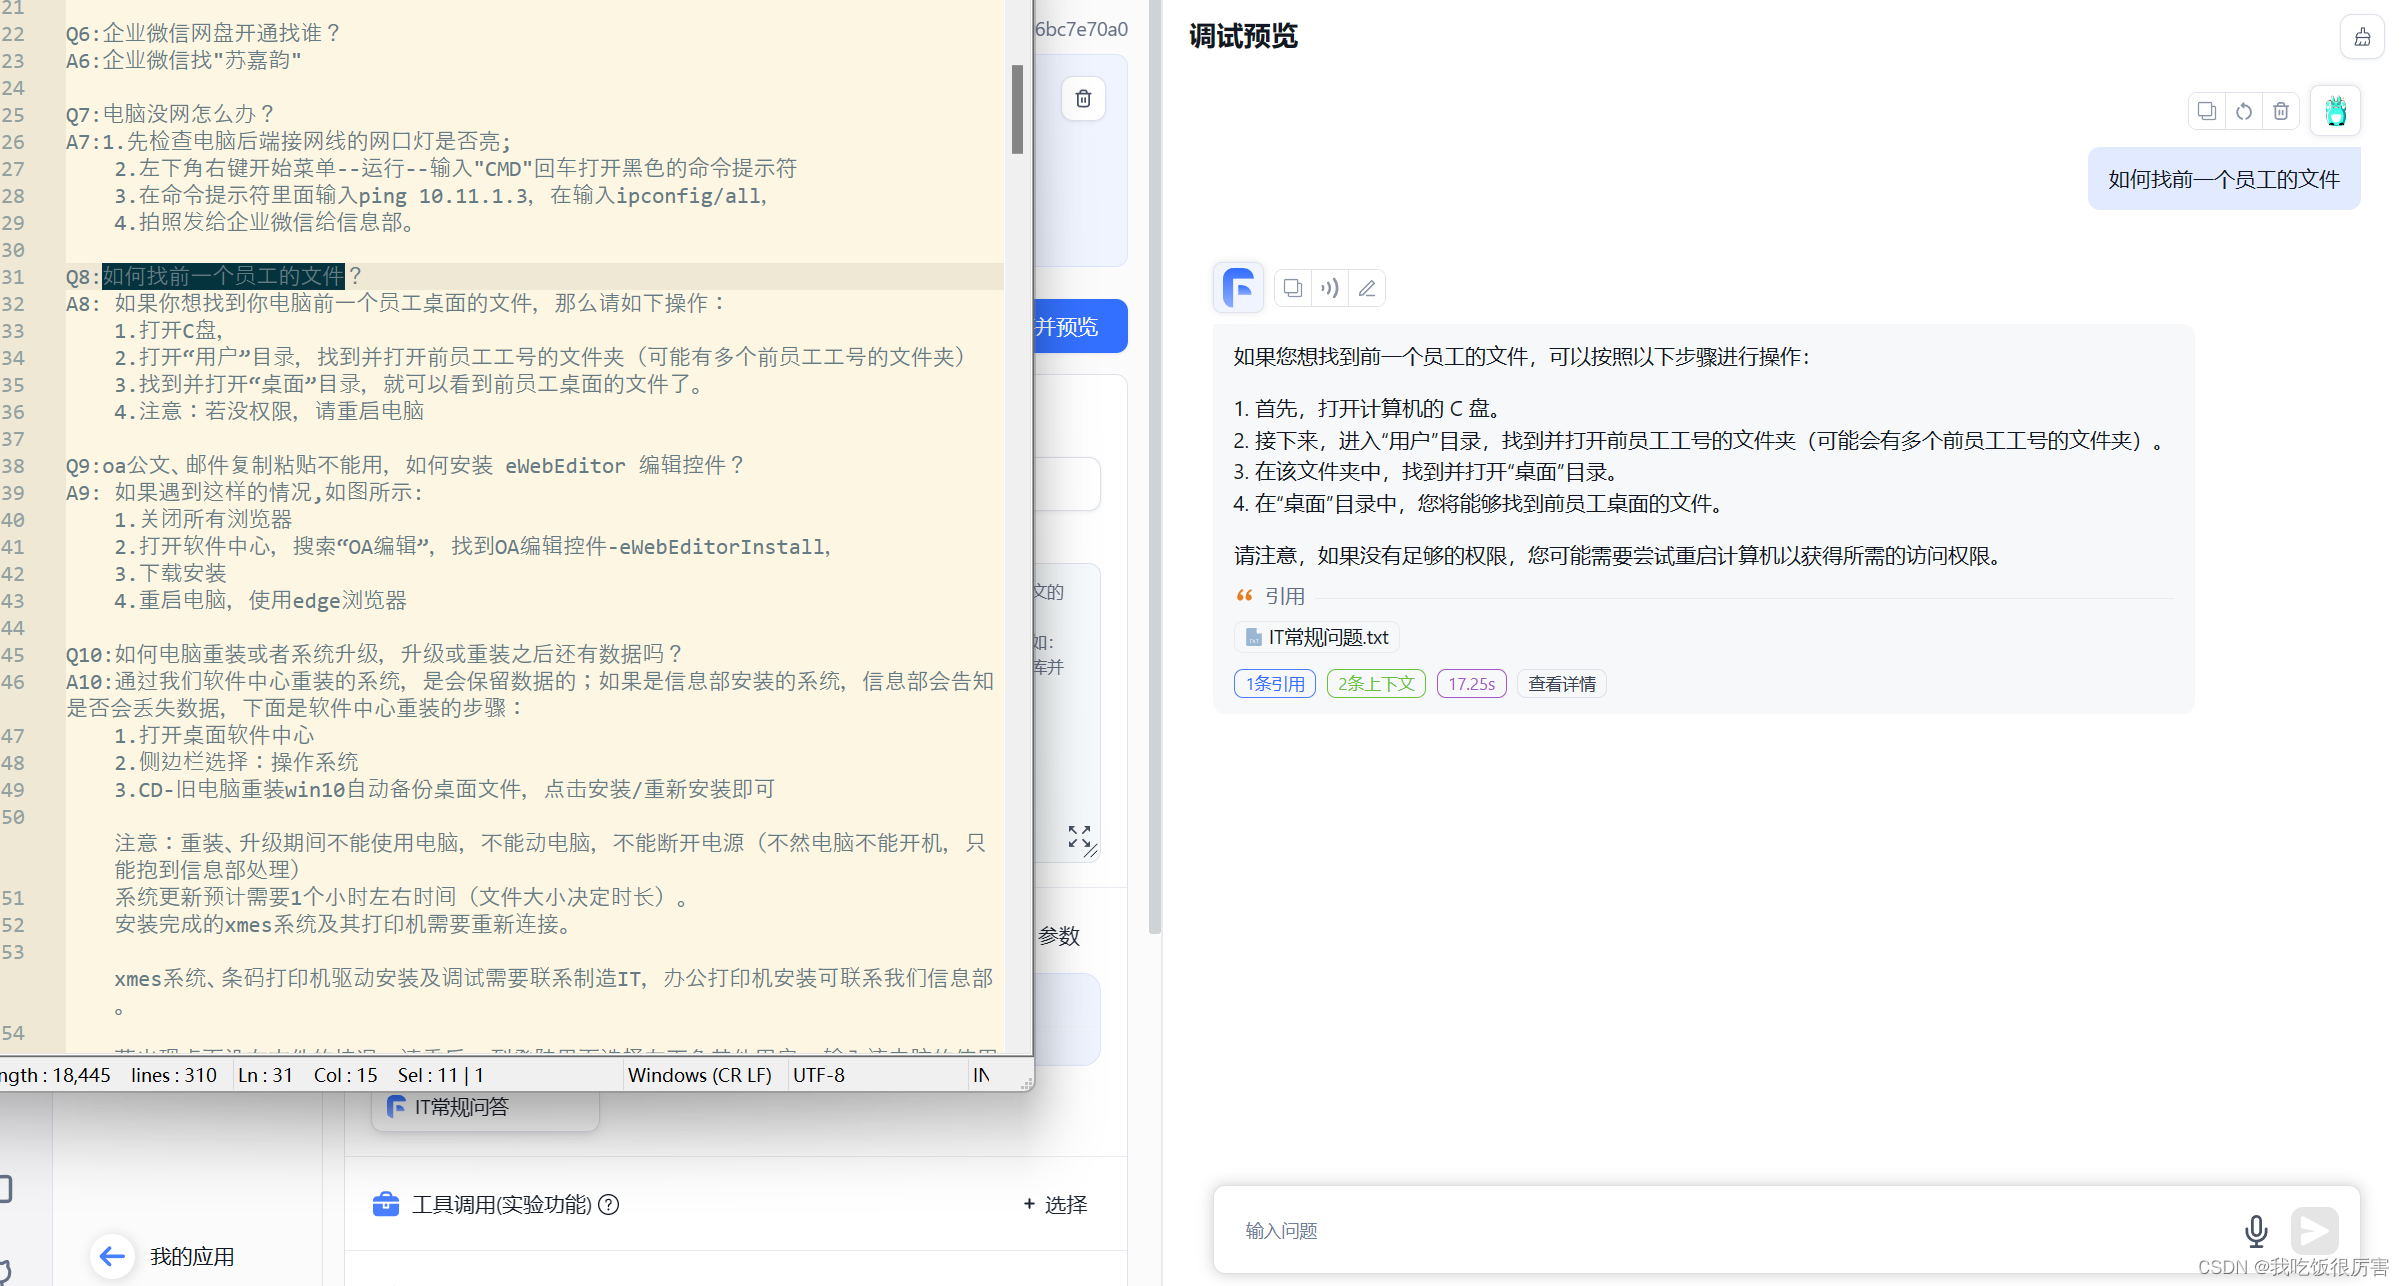Click the 输入问题 chat input field
Image resolution: width=2405 pixels, height=1286 pixels.
(x=1730, y=1231)
